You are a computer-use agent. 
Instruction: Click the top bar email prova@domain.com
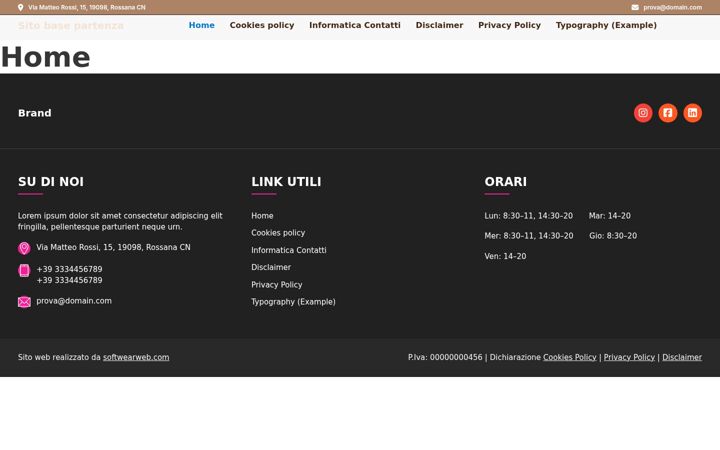pyautogui.click(x=672, y=7)
